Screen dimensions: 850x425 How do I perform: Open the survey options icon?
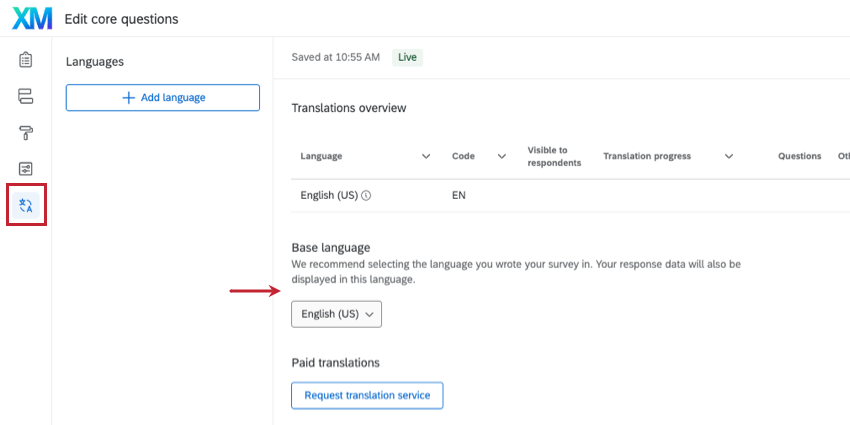click(x=26, y=169)
